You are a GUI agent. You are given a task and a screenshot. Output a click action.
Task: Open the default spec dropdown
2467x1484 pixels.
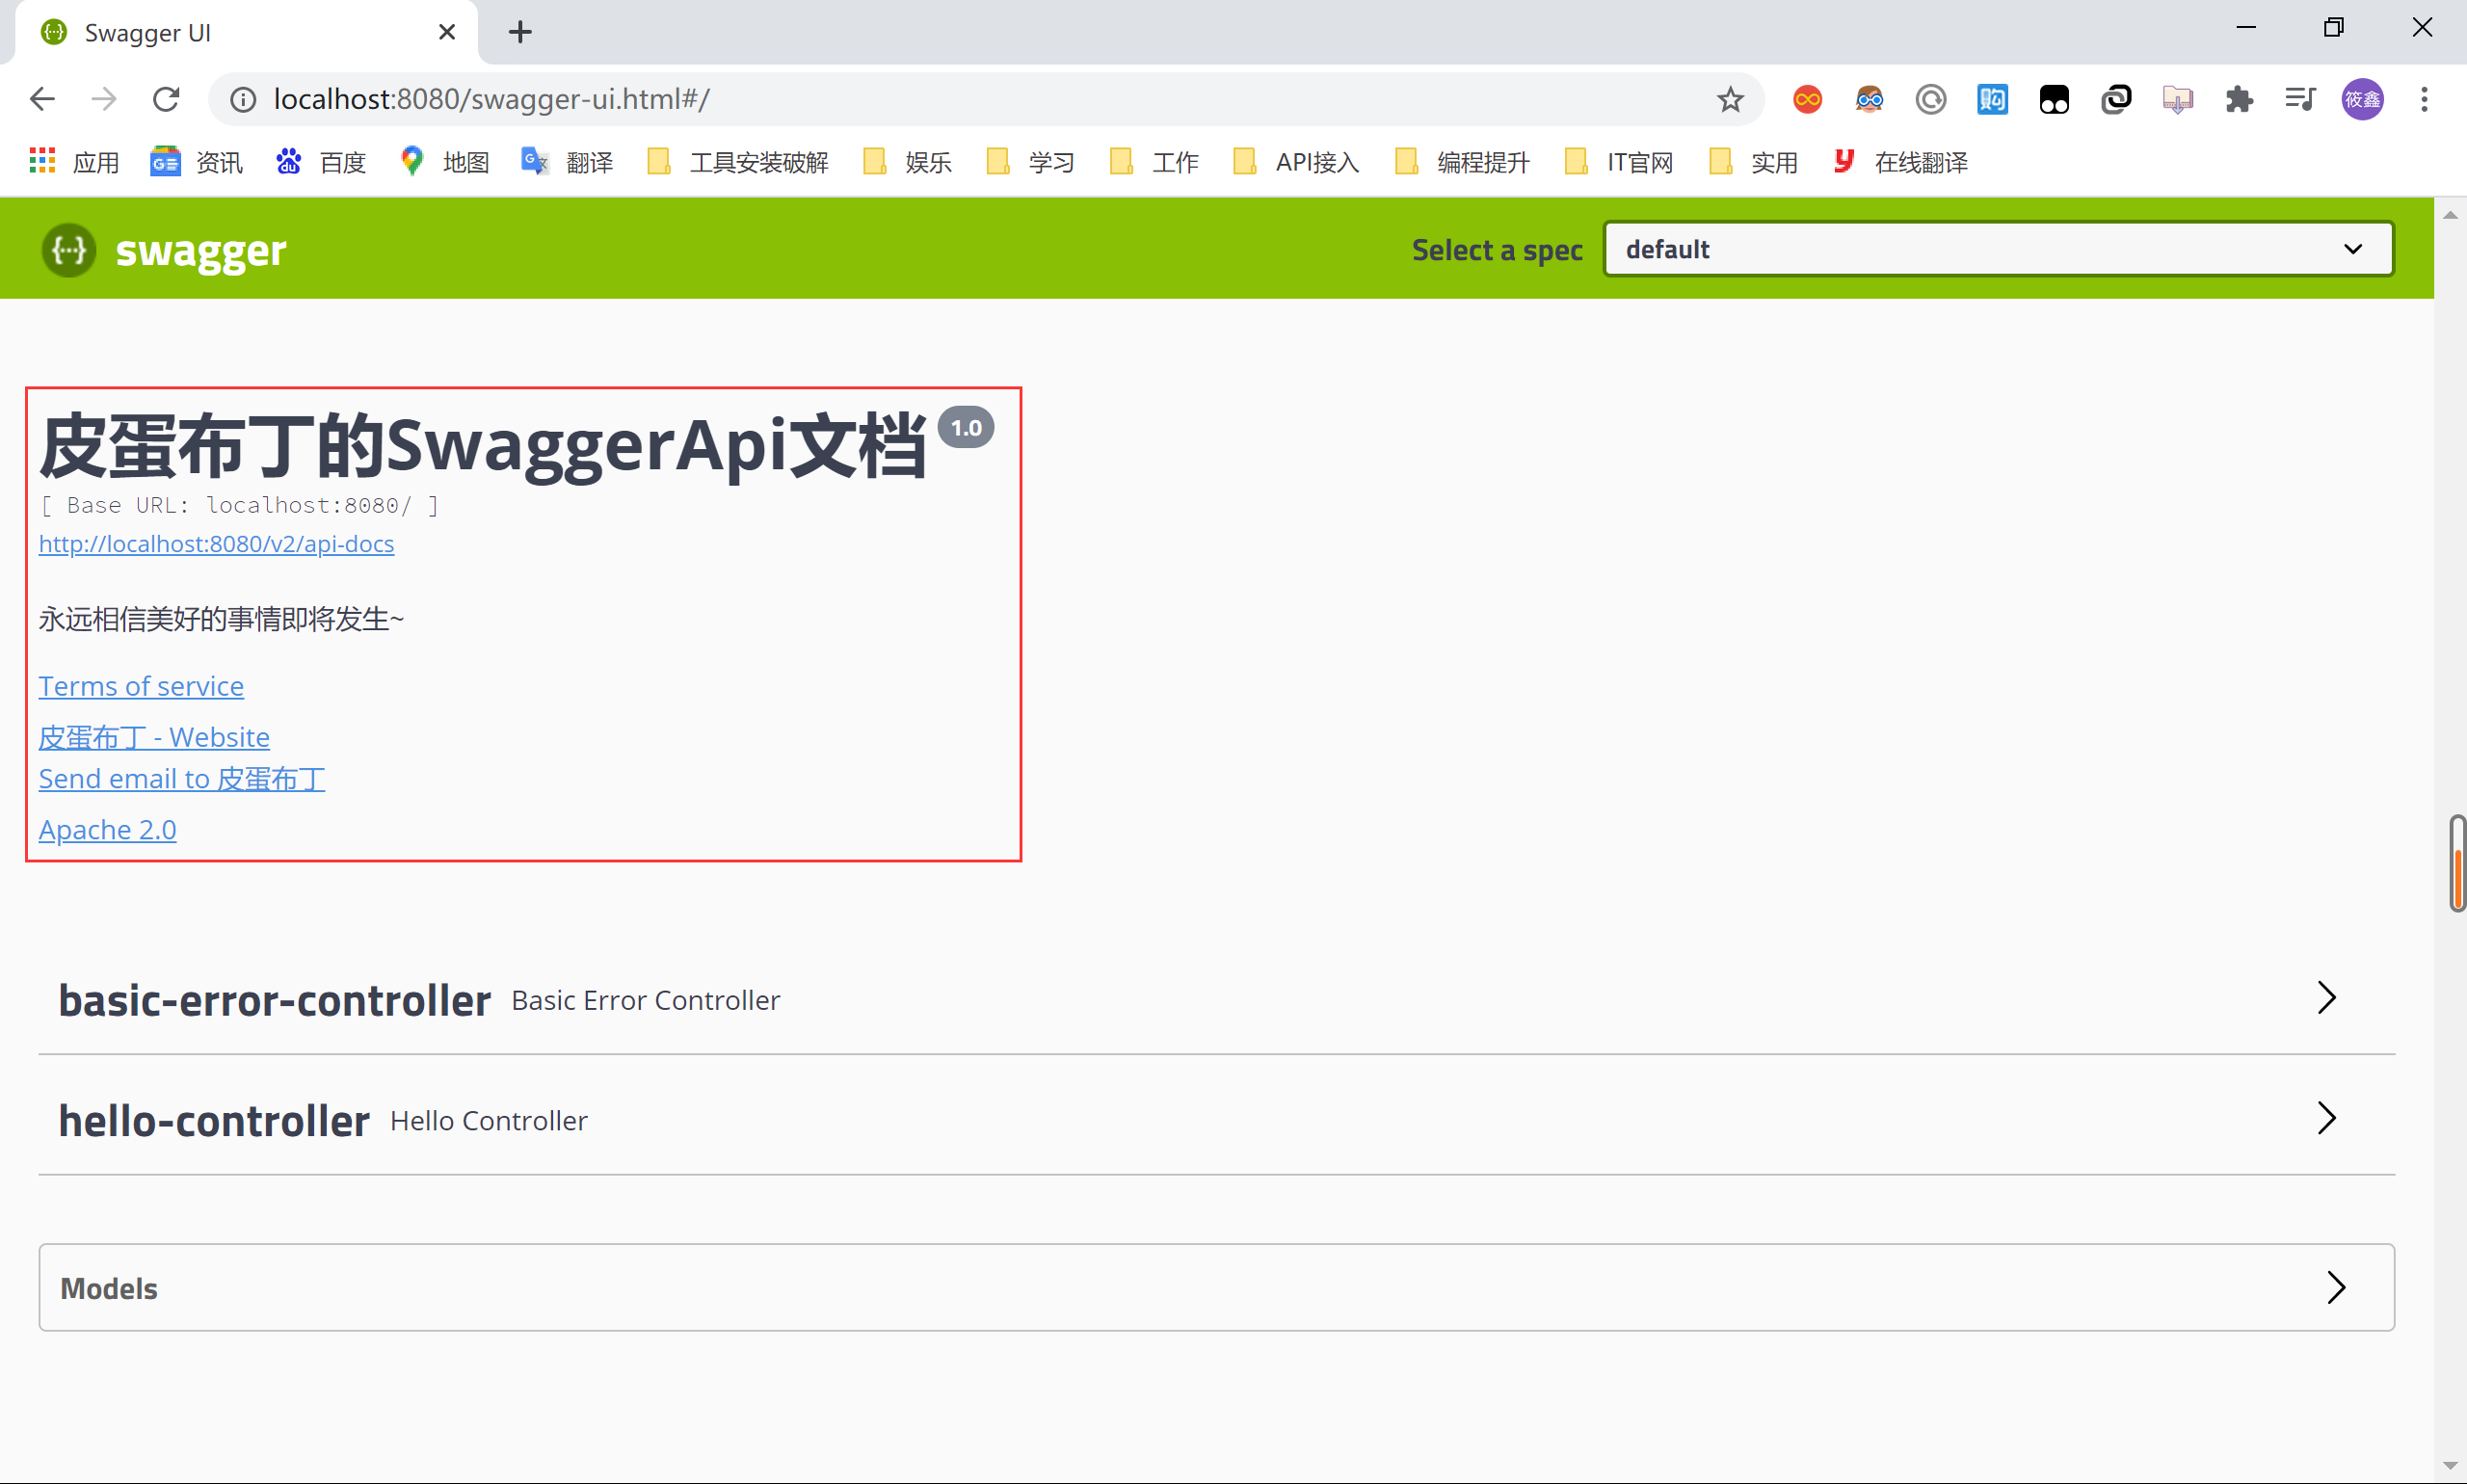pos(1997,249)
